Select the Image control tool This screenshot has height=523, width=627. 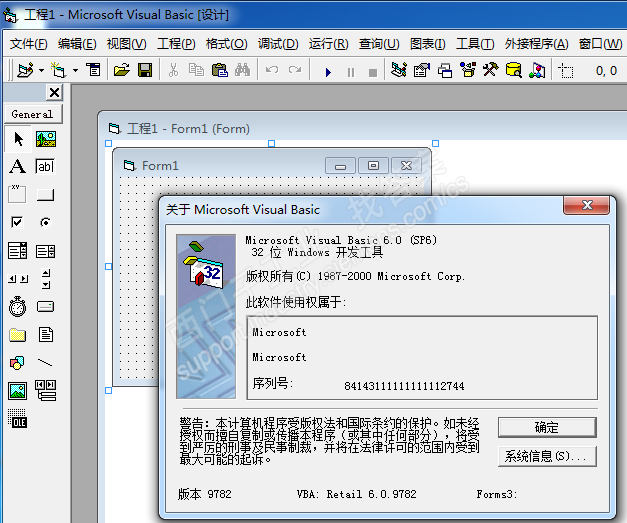(18, 391)
